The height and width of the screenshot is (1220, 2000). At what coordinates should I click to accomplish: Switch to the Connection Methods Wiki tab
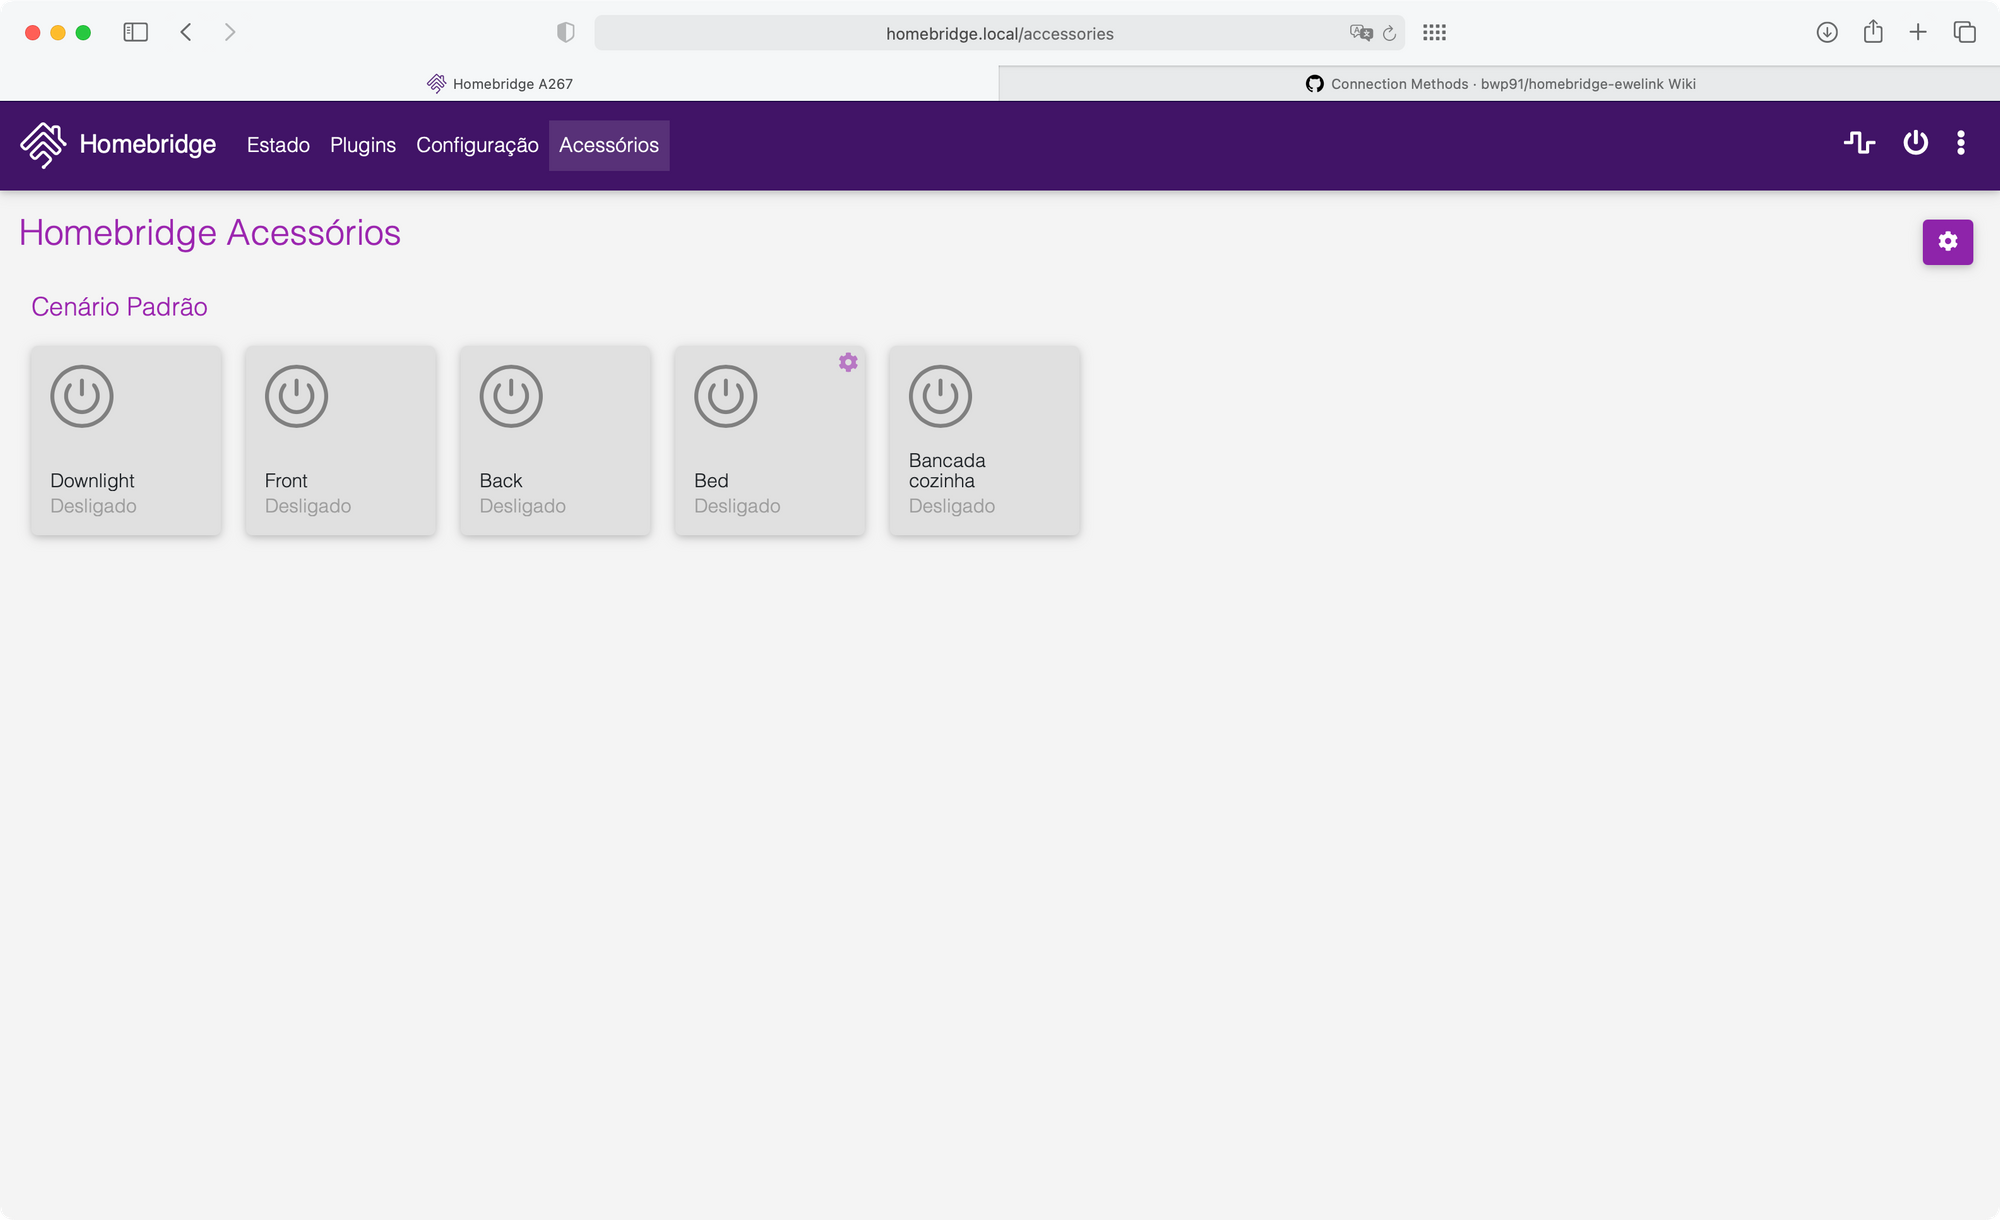(1500, 84)
